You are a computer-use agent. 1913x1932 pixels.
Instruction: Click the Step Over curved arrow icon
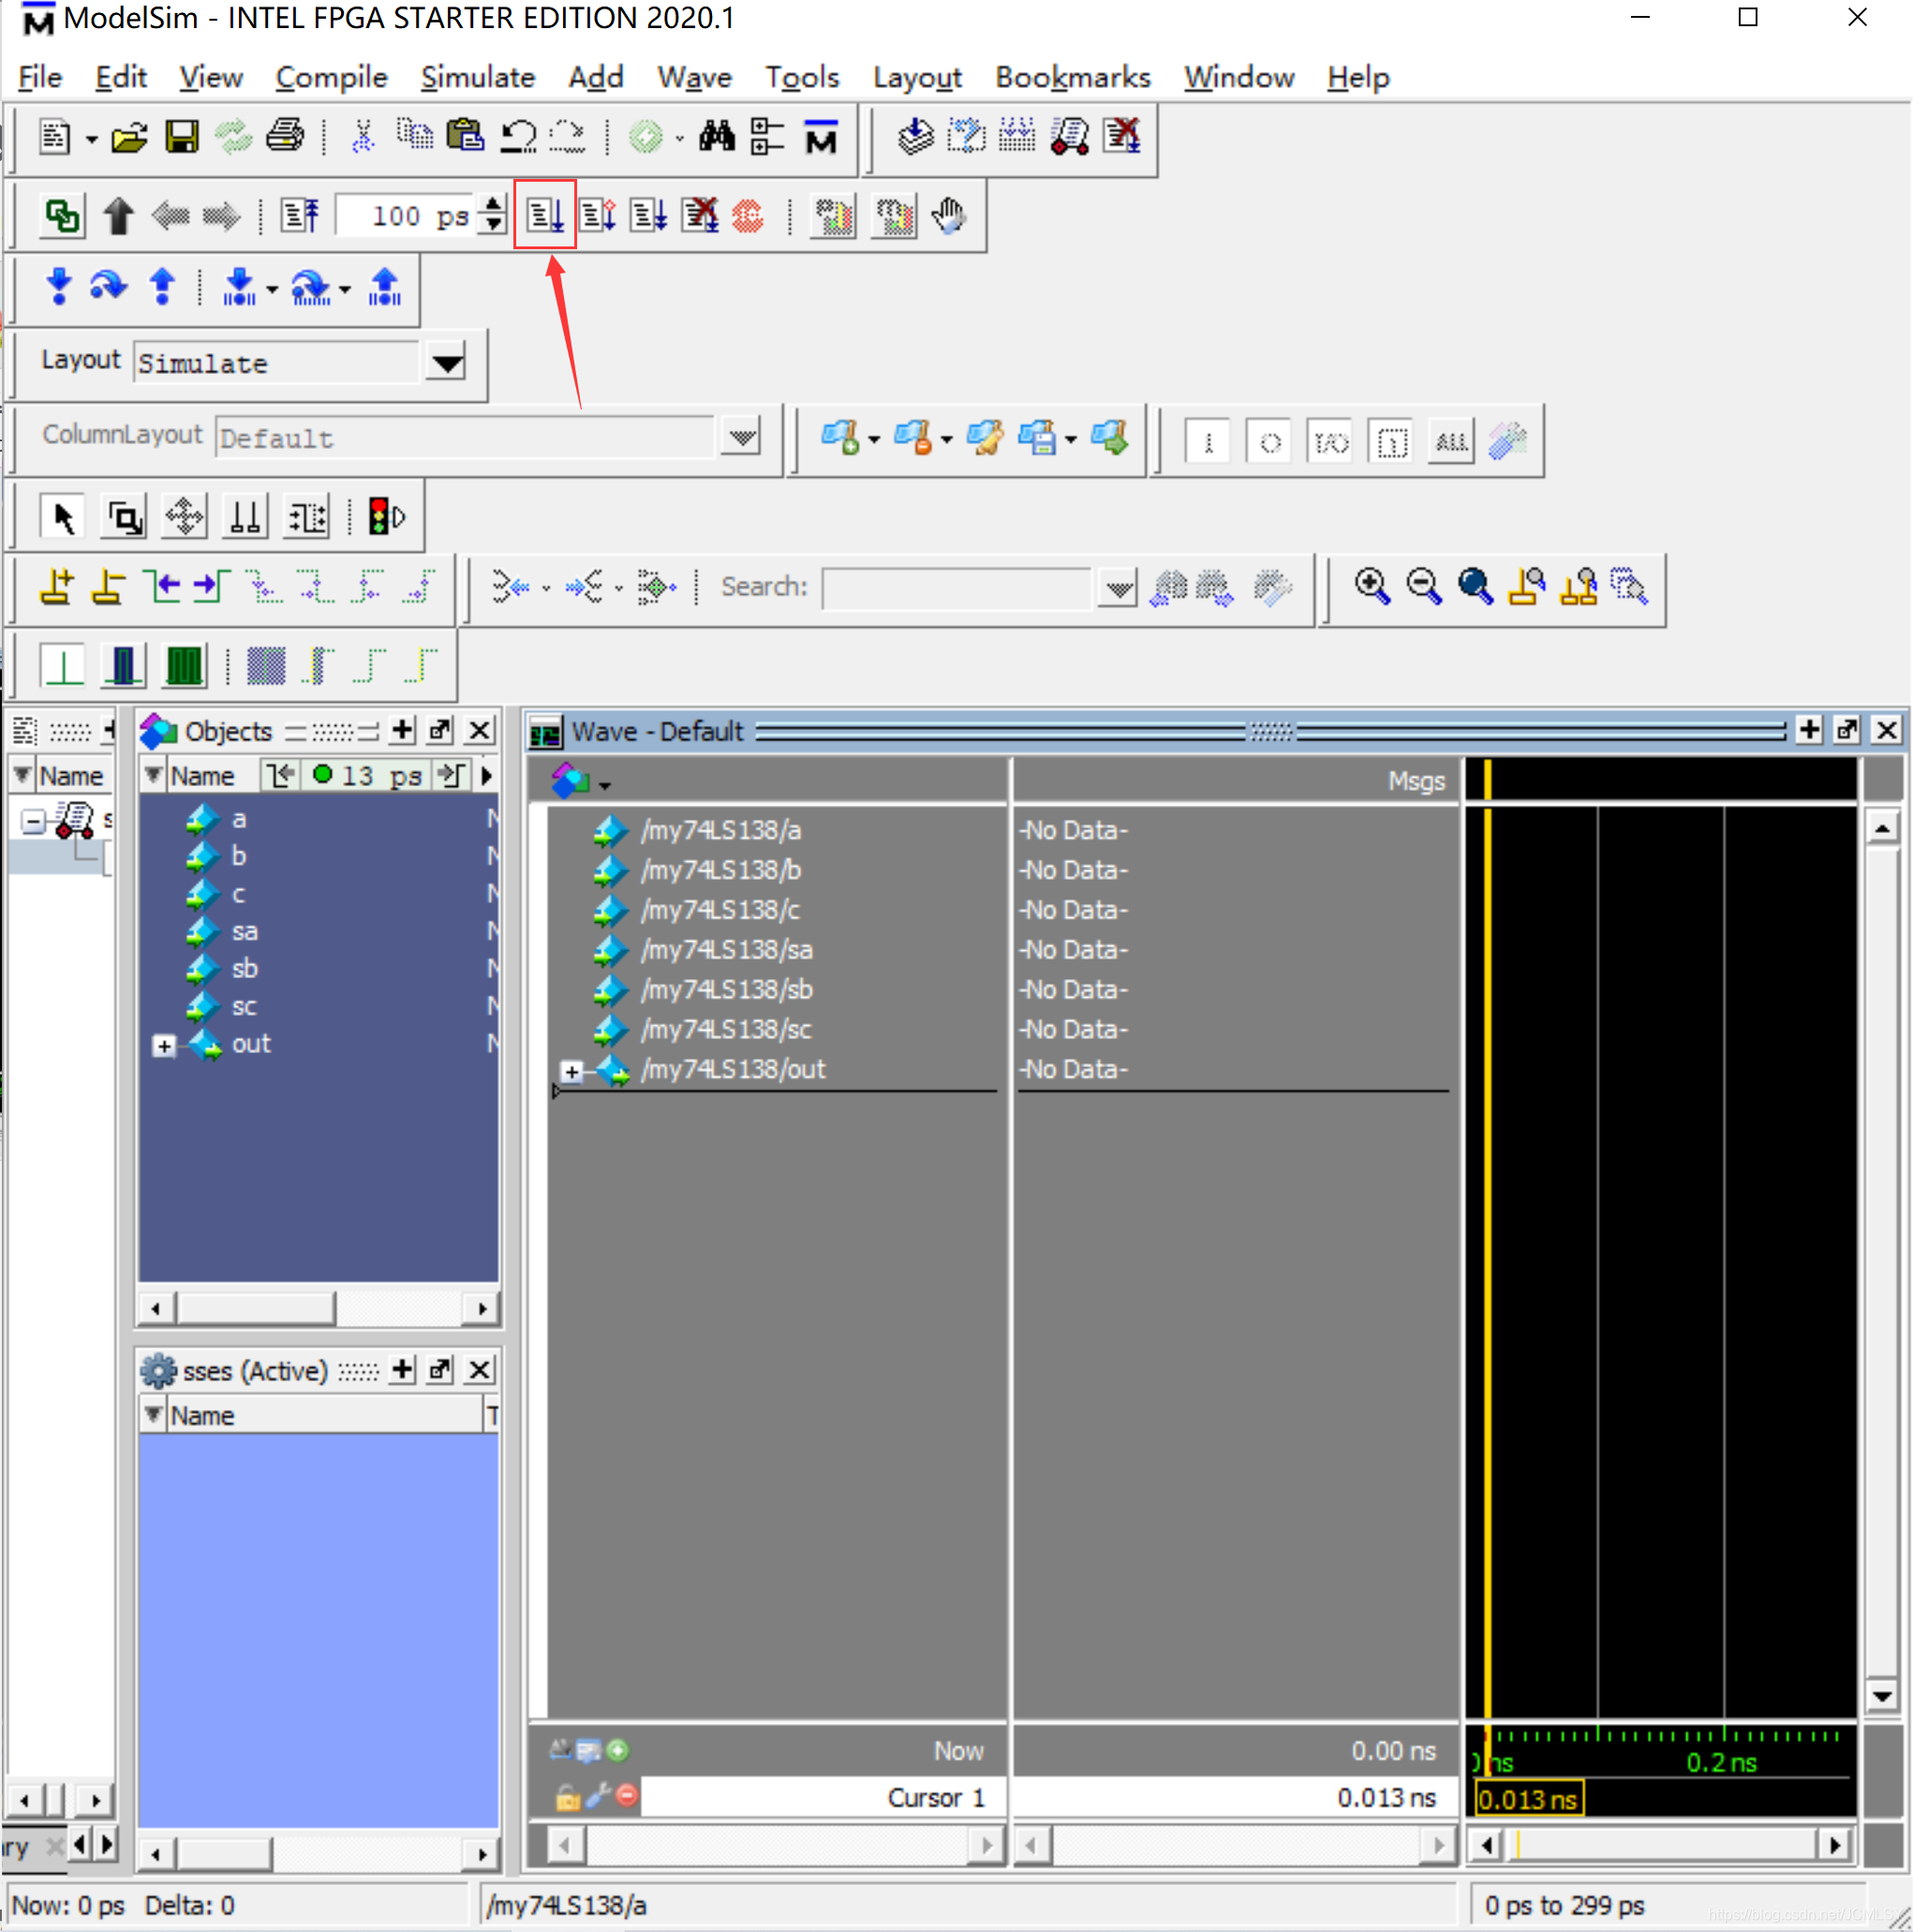click(x=109, y=287)
